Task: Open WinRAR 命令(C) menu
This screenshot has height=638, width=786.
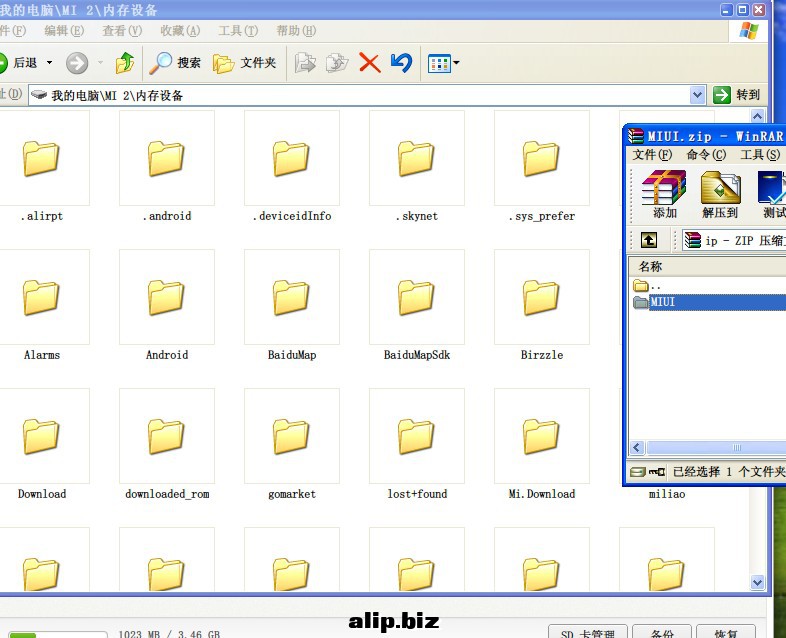Action: pos(706,155)
